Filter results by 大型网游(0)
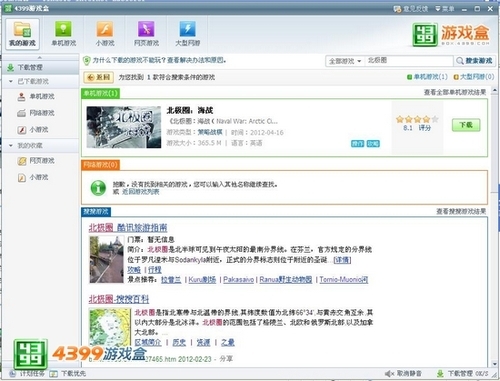This screenshot has height=381, width=500. (x=474, y=77)
